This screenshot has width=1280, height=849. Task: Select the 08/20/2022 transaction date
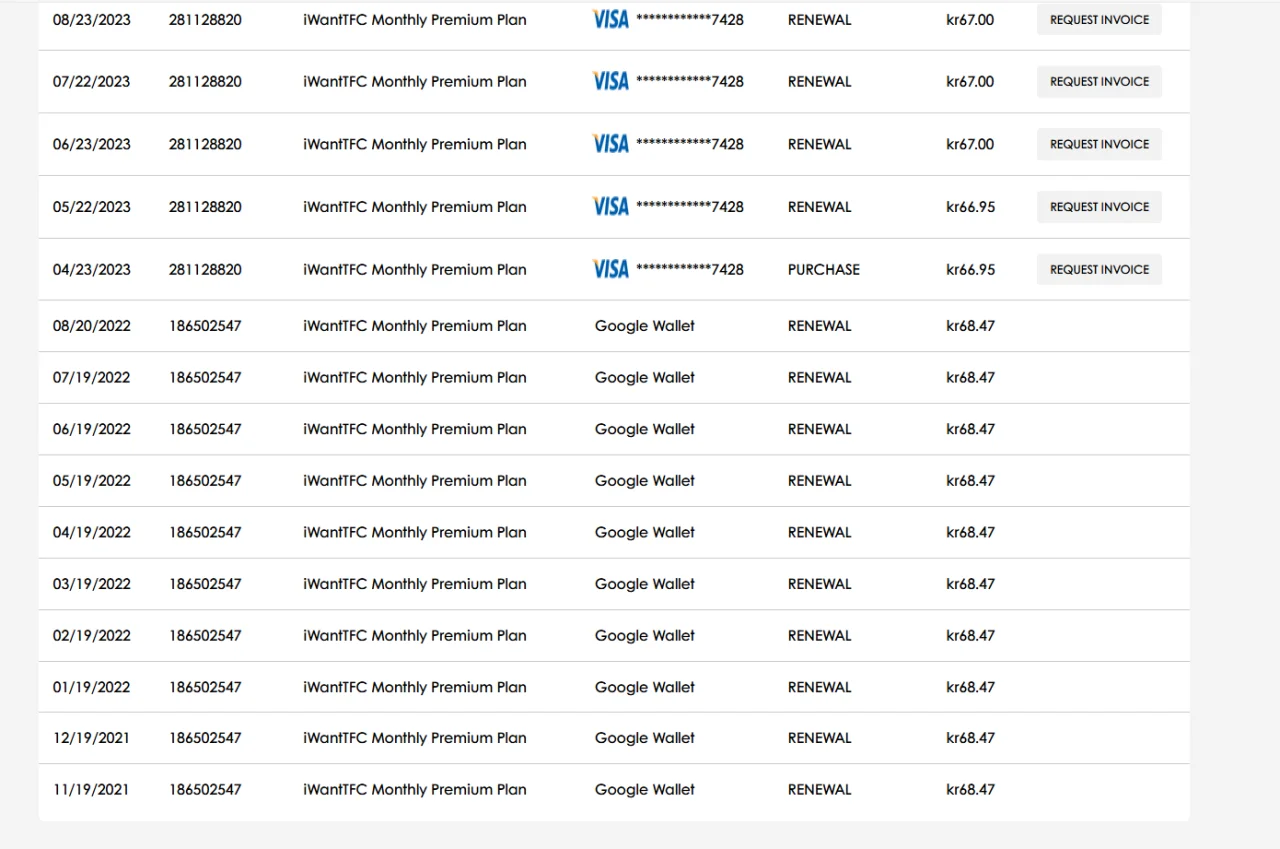[92, 326]
